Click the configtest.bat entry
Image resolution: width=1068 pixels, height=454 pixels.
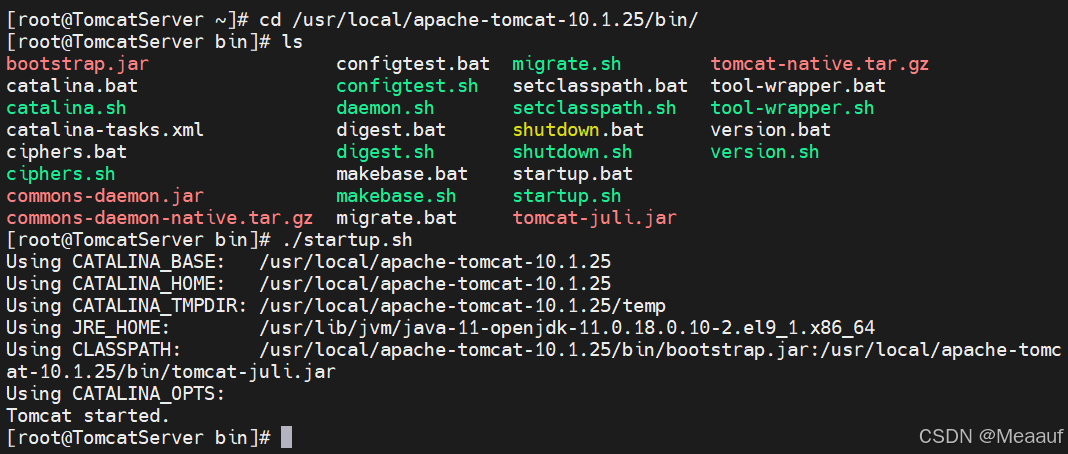(x=413, y=65)
